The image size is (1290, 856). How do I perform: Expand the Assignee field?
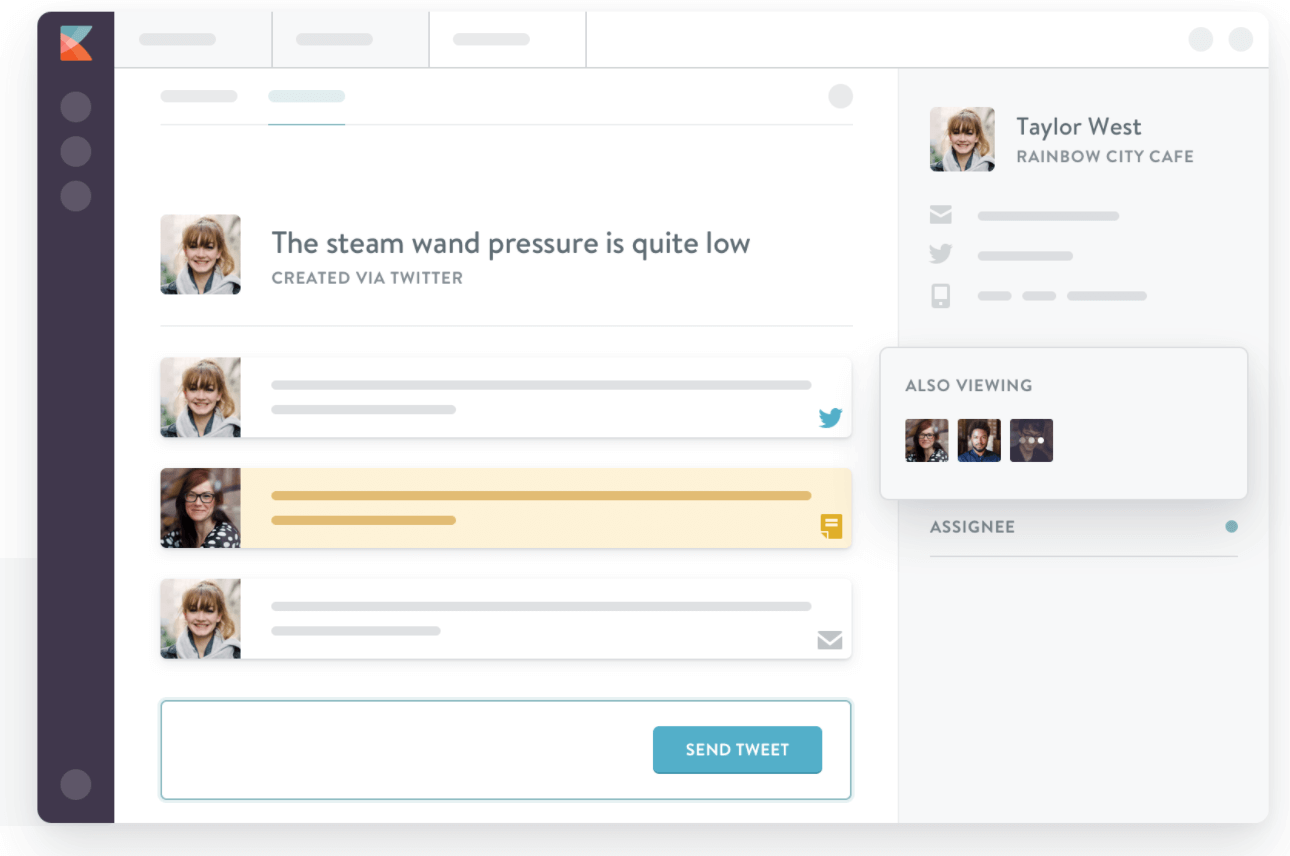(1084, 527)
